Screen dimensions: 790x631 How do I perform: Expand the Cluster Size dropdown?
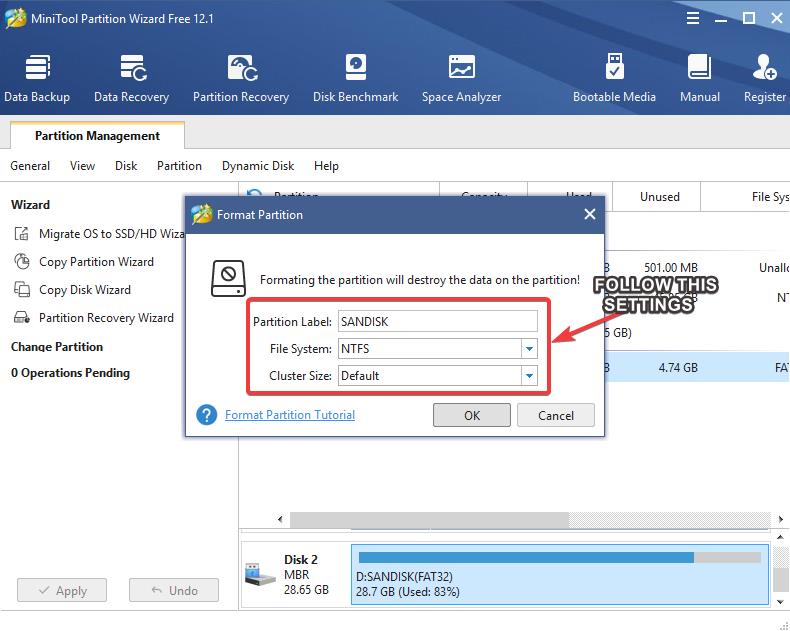pos(529,376)
